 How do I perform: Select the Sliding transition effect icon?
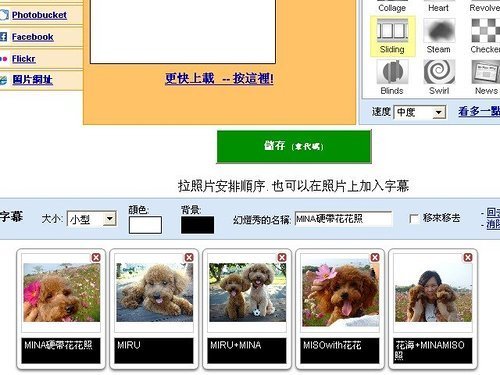pos(392,30)
